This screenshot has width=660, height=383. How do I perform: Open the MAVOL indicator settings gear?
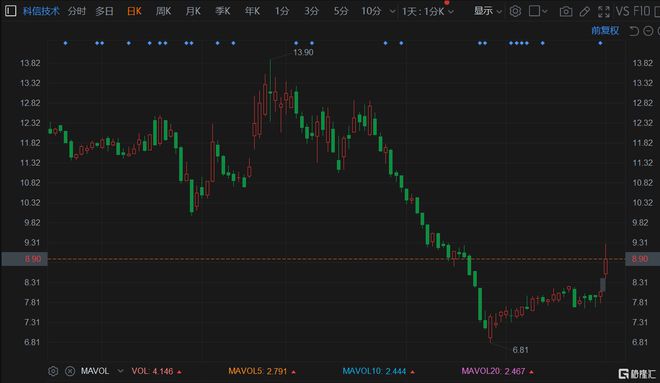point(53,371)
